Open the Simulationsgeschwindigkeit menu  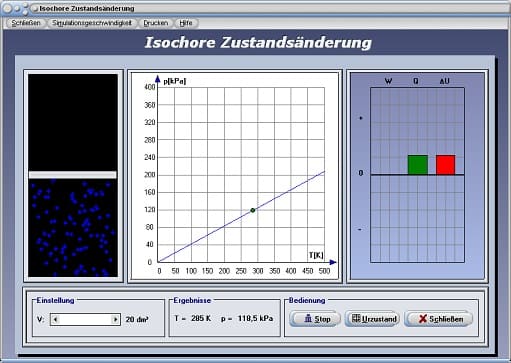[92, 23]
